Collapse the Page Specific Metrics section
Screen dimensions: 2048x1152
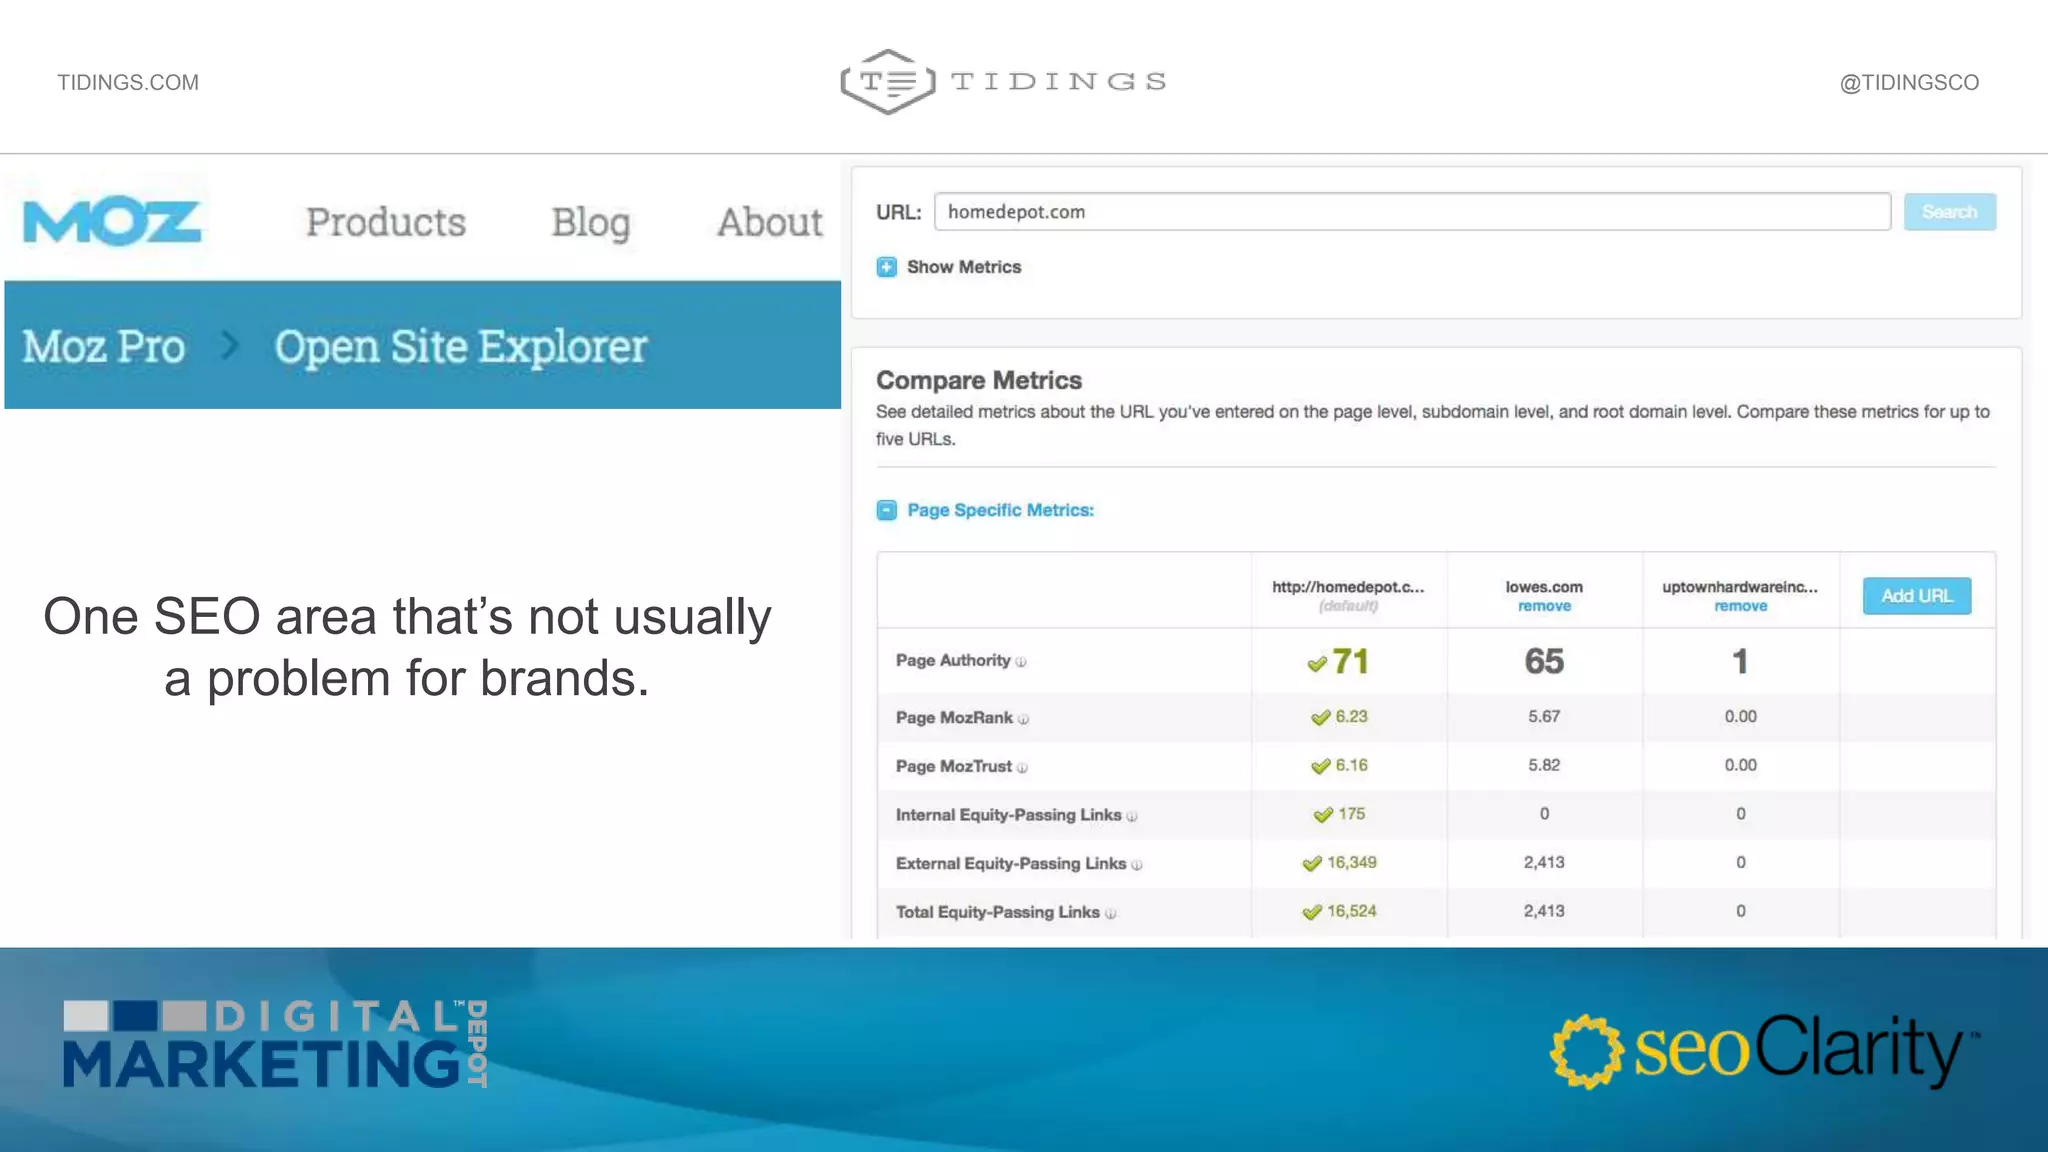(886, 510)
